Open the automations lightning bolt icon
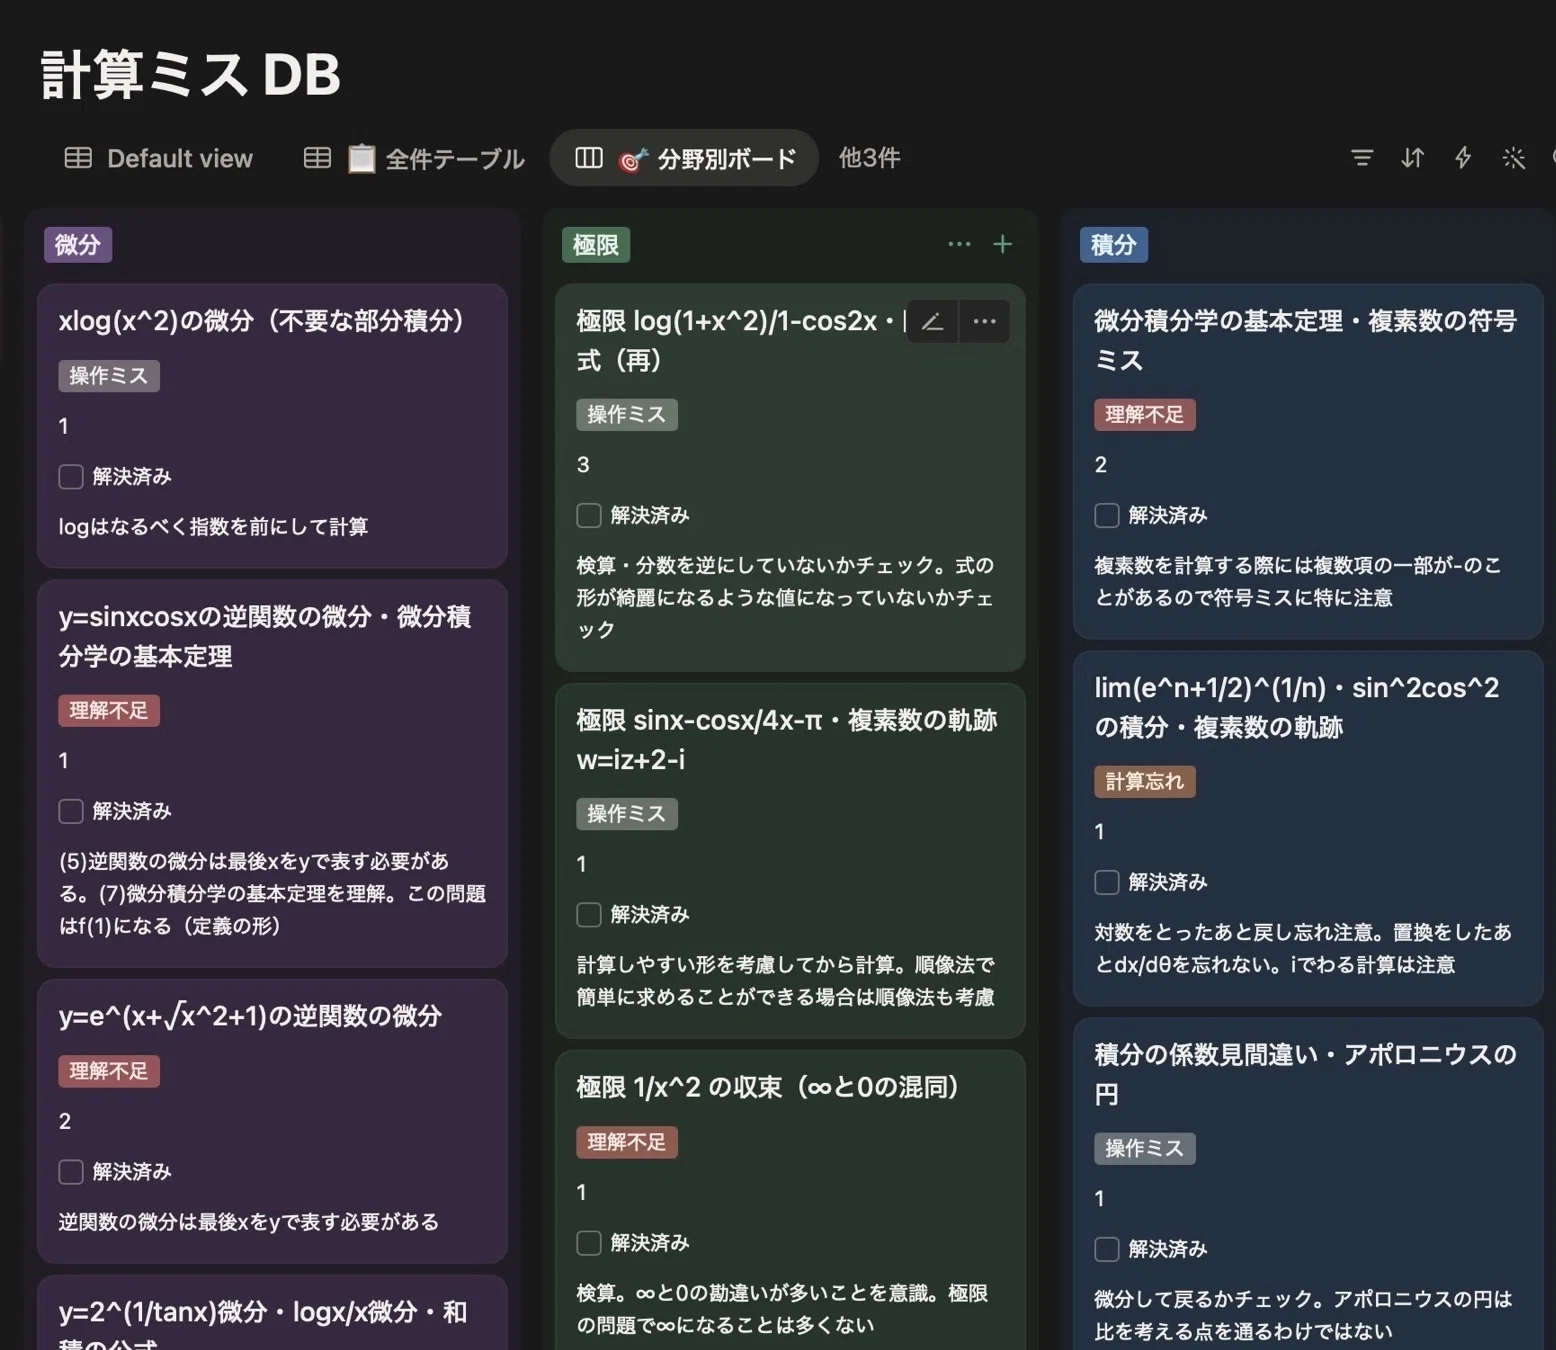 click(x=1463, y=158)
